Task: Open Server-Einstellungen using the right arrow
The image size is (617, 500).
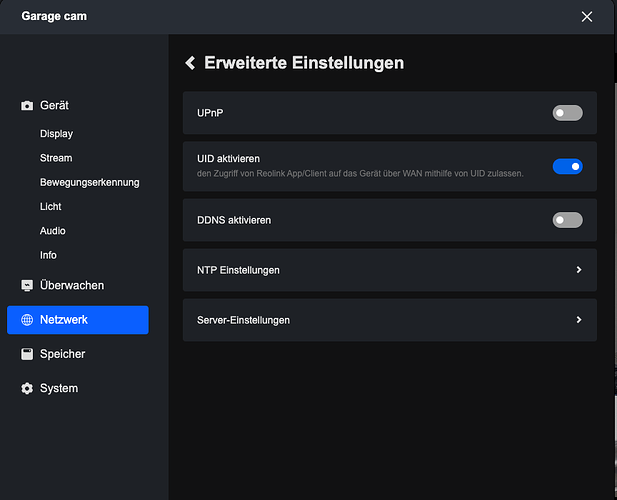Action: [579, 320]
